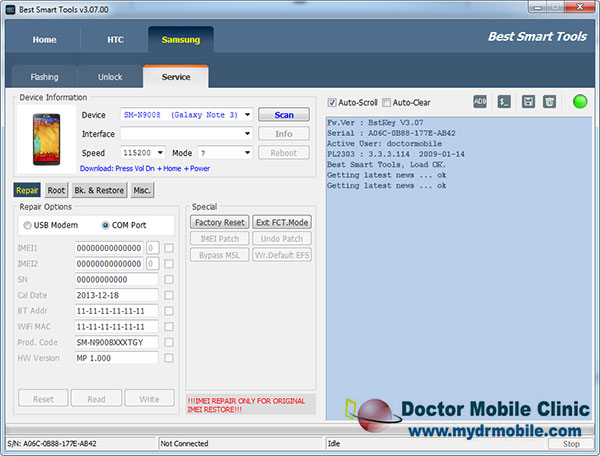Click the Read button
Viewport: 600px width, 456px height.
click(96, 399)
